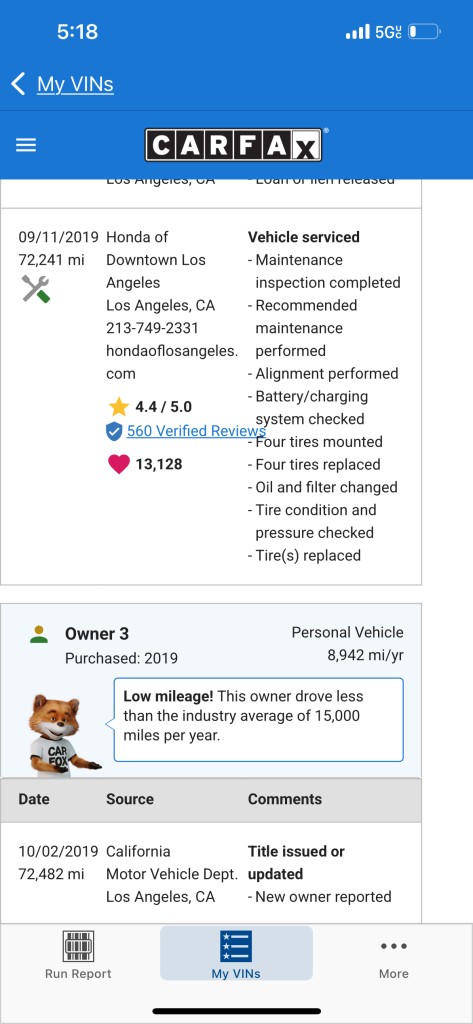Tap the blue verified shield icon

tap(114, 431)
